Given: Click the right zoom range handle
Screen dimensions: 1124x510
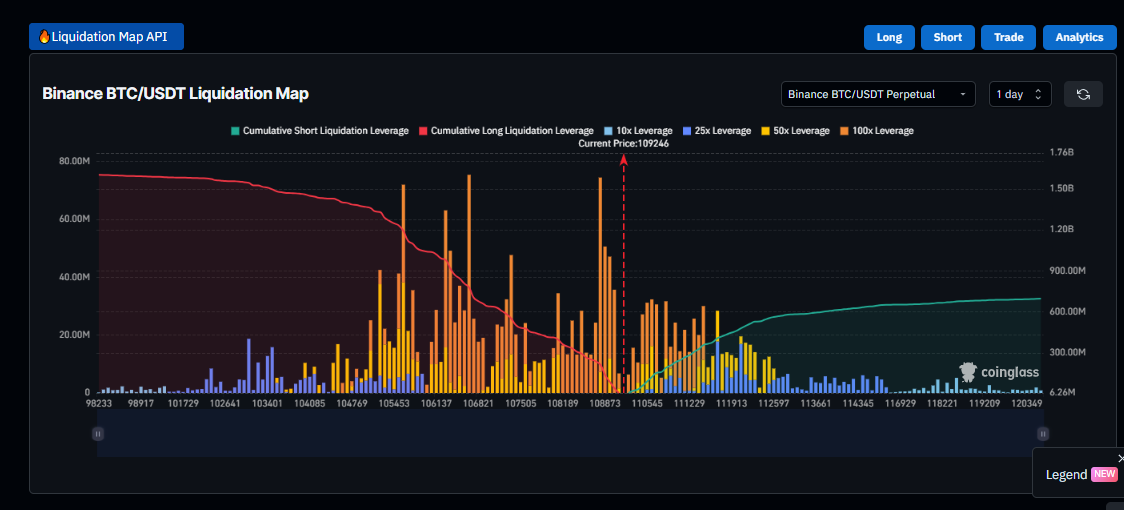Looking at the screenshot, I should pyautogui.click(x=1043, y=433).
